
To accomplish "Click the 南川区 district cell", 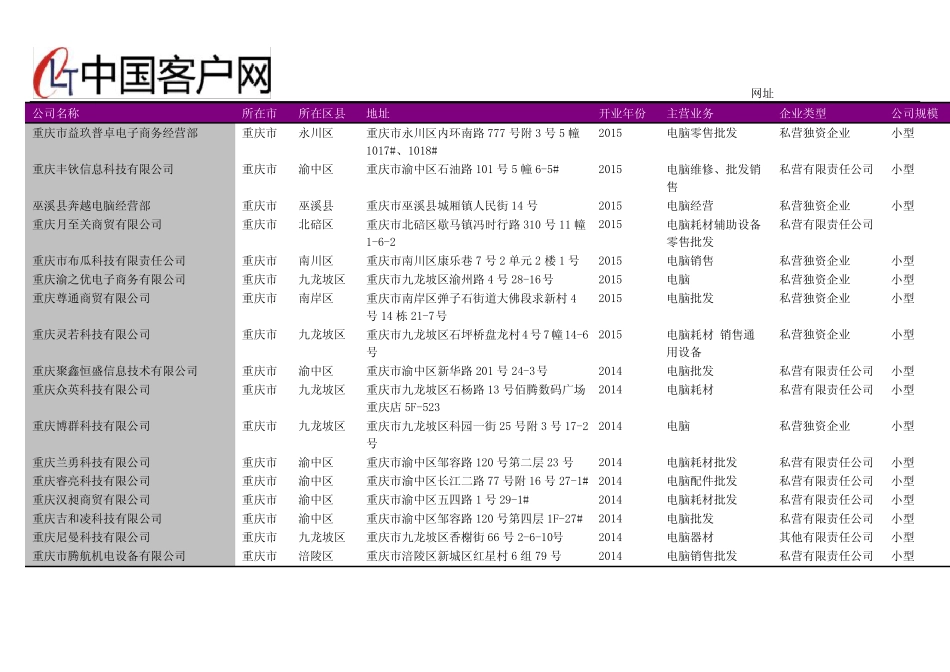I will (x=316, y=261).
